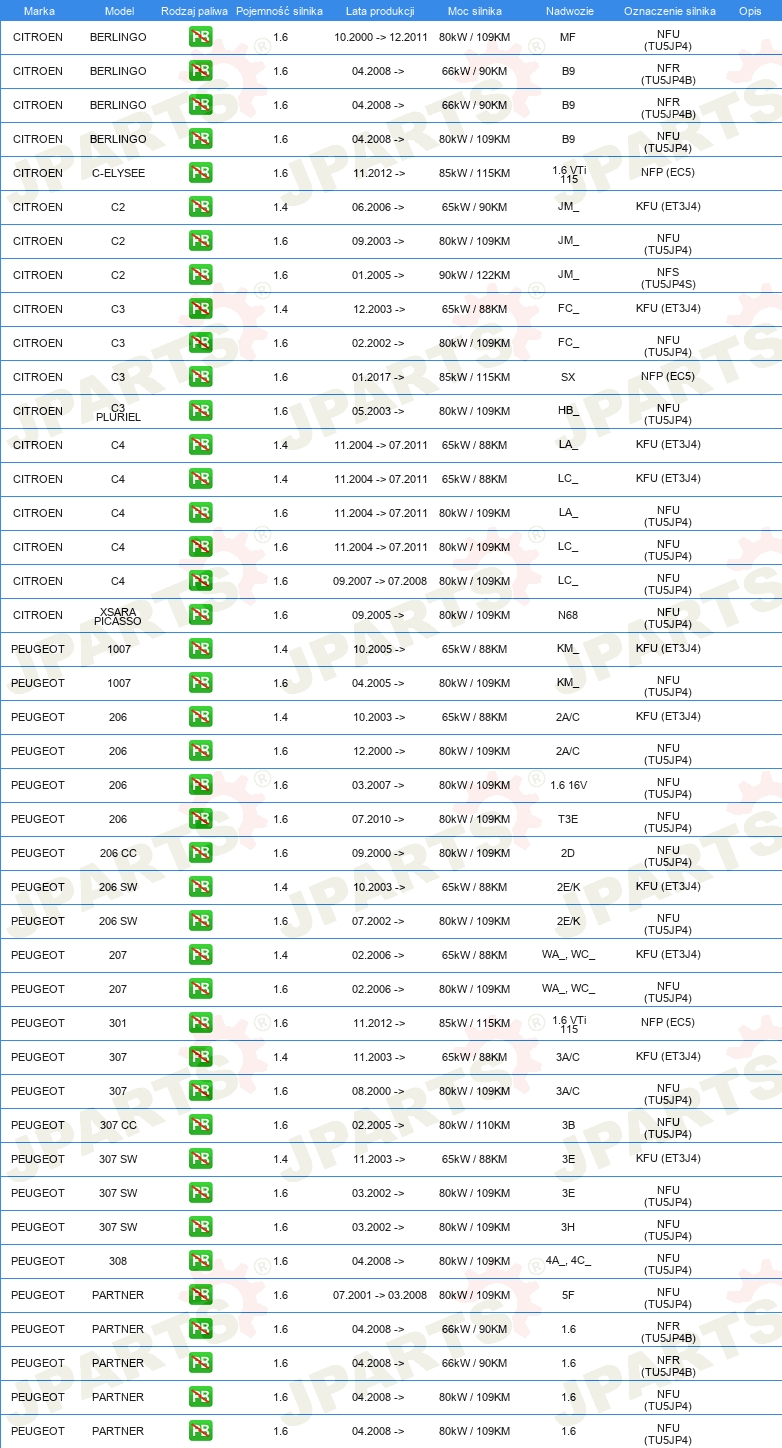This screenshot has width=782, height=1448.
Task: Select the 301 model cell
Action: click(118, 1023)
